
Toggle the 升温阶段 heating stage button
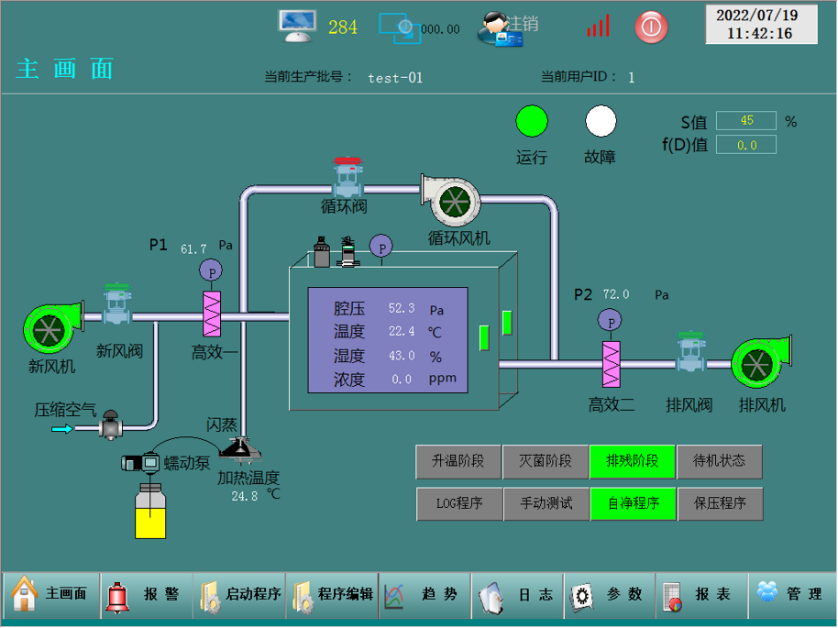click(457, 461)
